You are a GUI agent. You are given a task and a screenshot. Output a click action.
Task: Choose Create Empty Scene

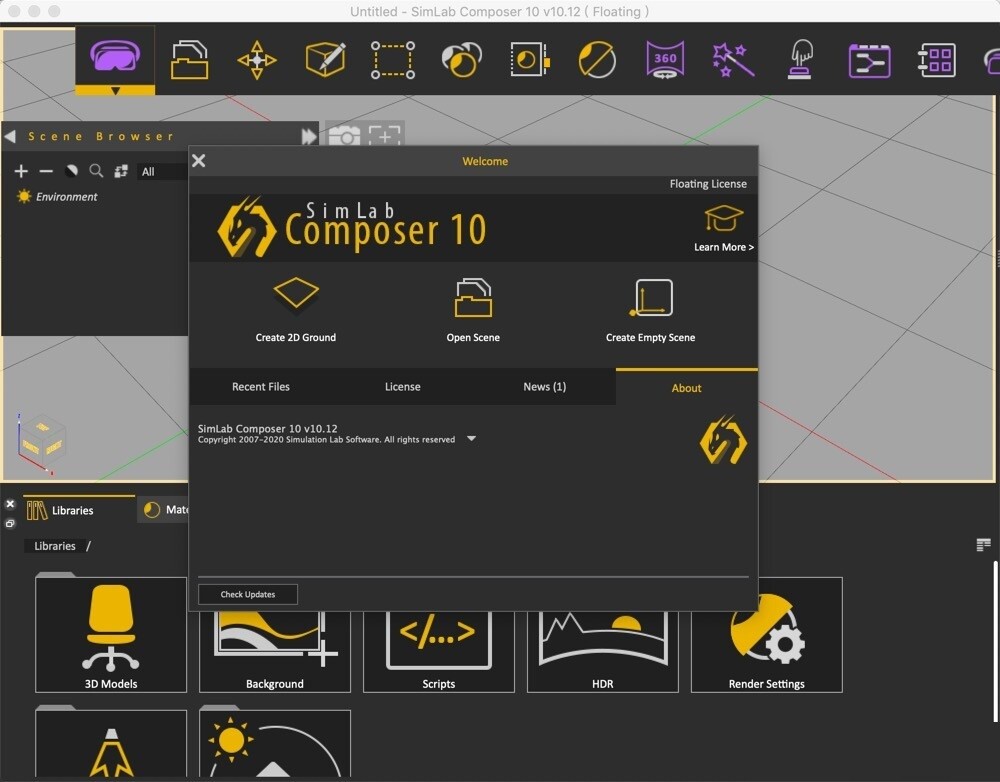(651, 311)
